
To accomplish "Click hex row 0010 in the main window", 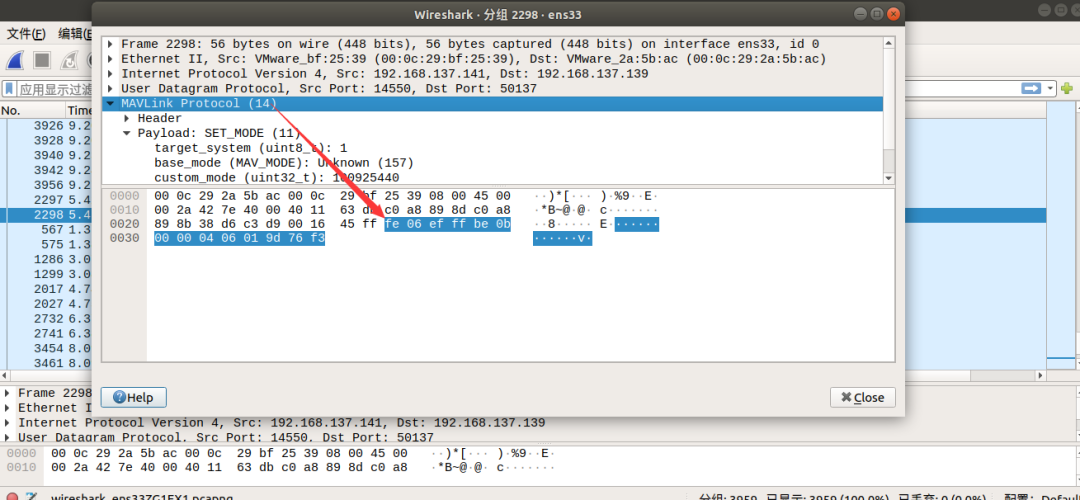I will click(x=229, y=468).
